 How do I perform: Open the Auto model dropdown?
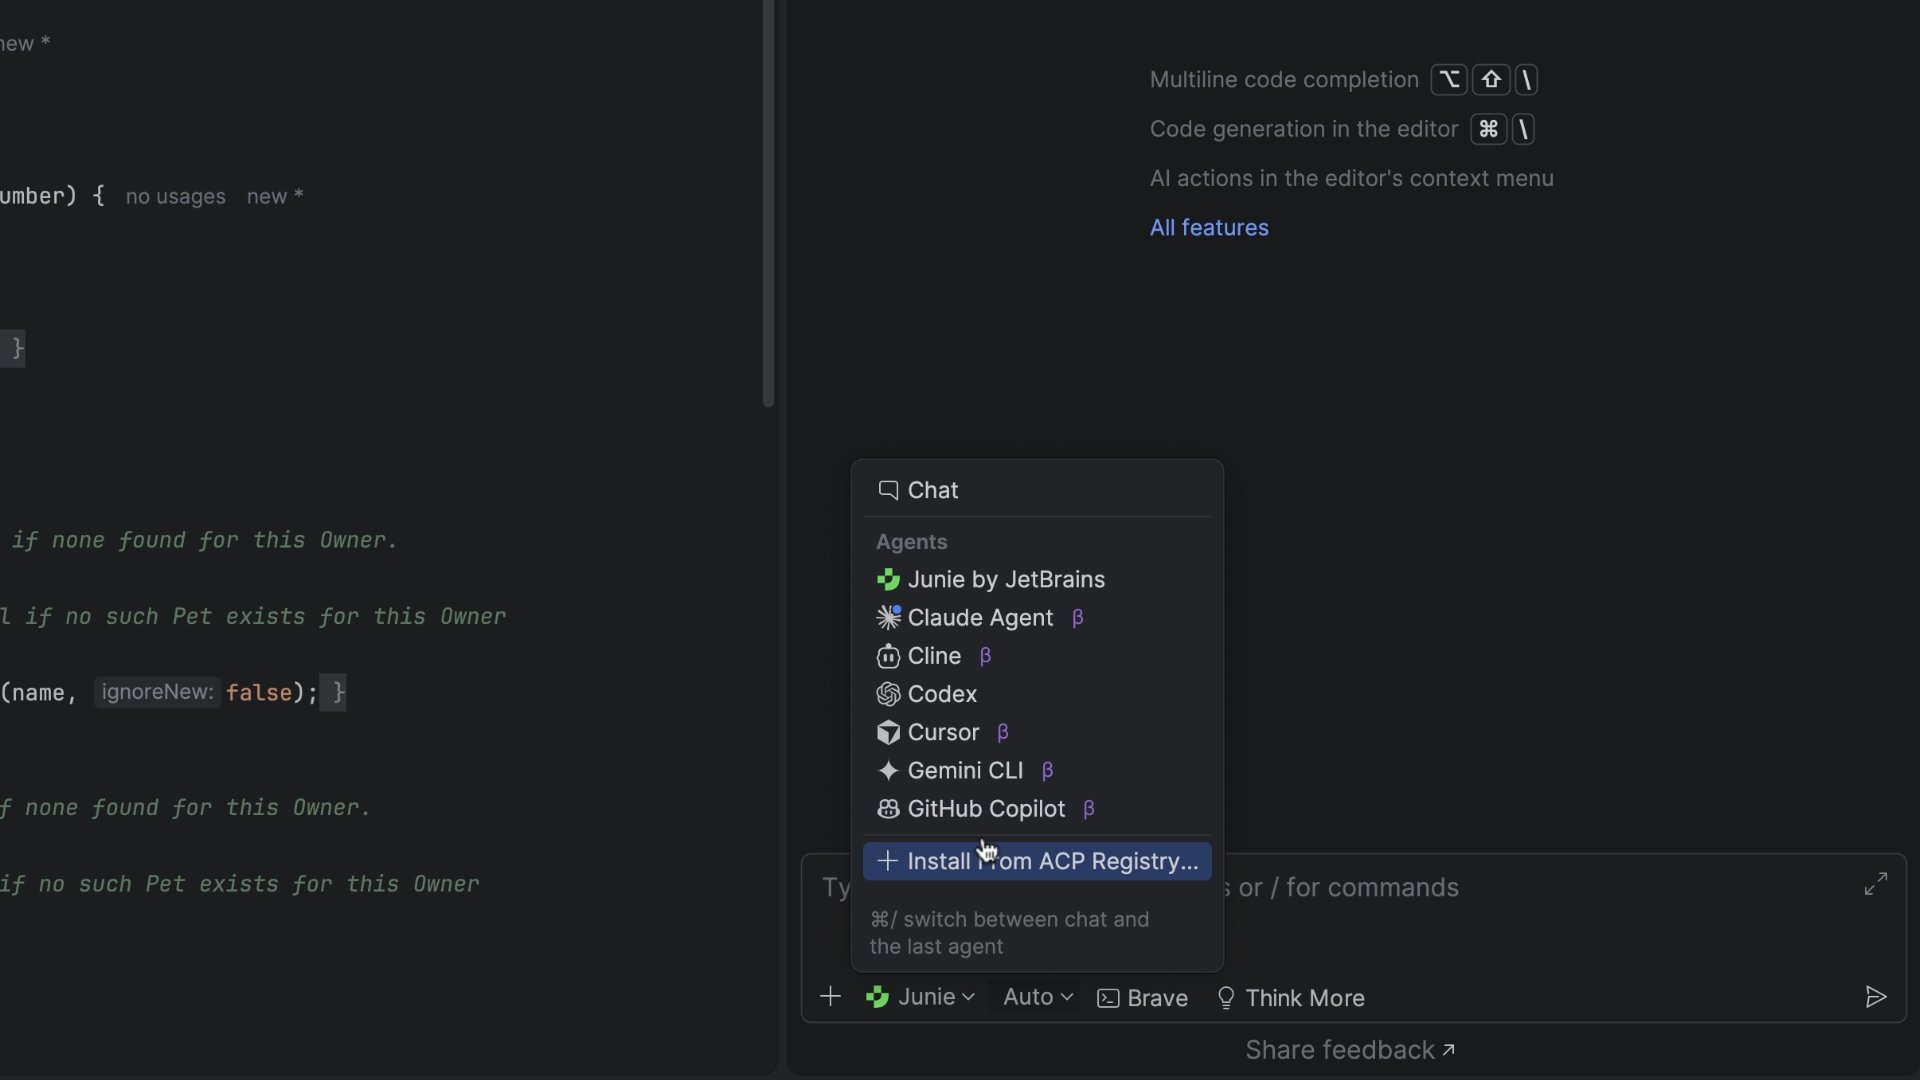[1037, 997]
